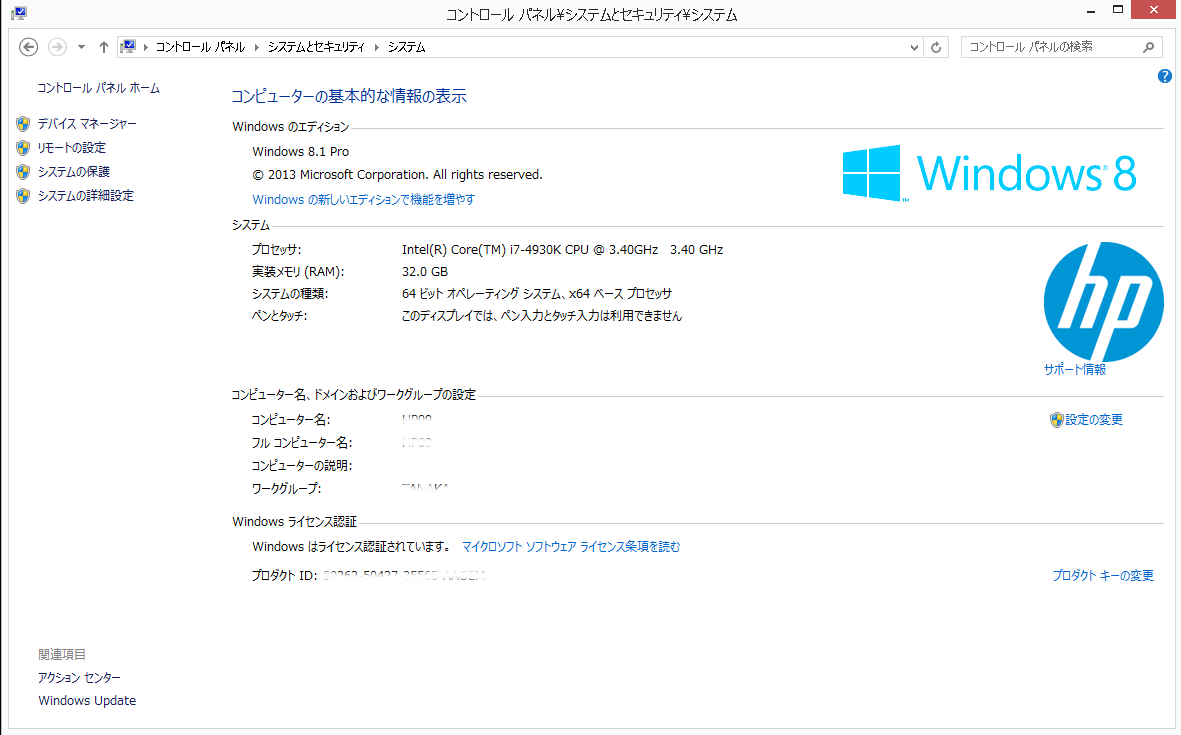
Task: Open コントロール パネル ホーム
Action: (99, 88)
